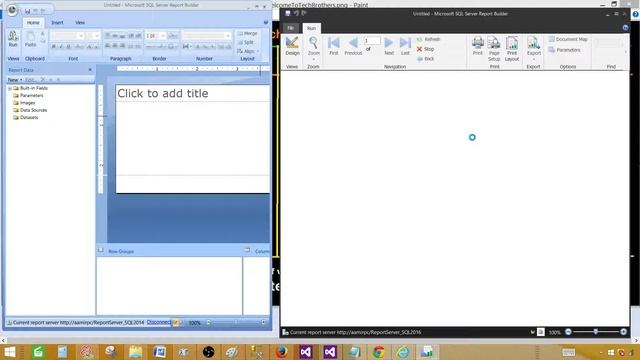Image resolution: width=640 pixels, height=360 pixels.
Task: Go to the First page
Action: point(333,46)
